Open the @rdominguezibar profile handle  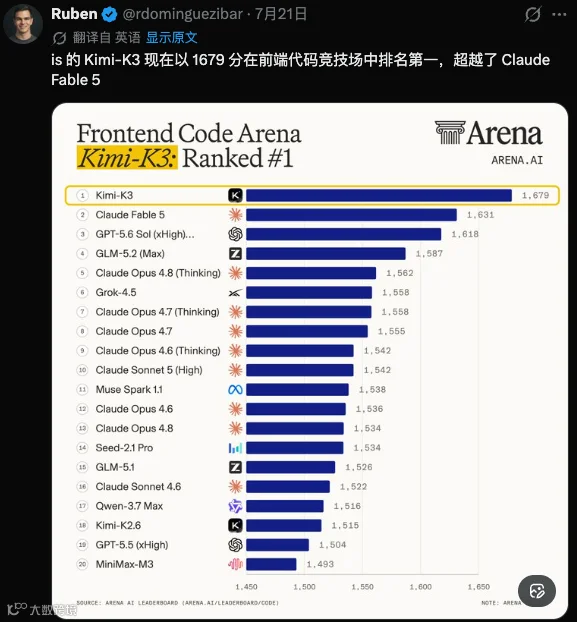182,14
